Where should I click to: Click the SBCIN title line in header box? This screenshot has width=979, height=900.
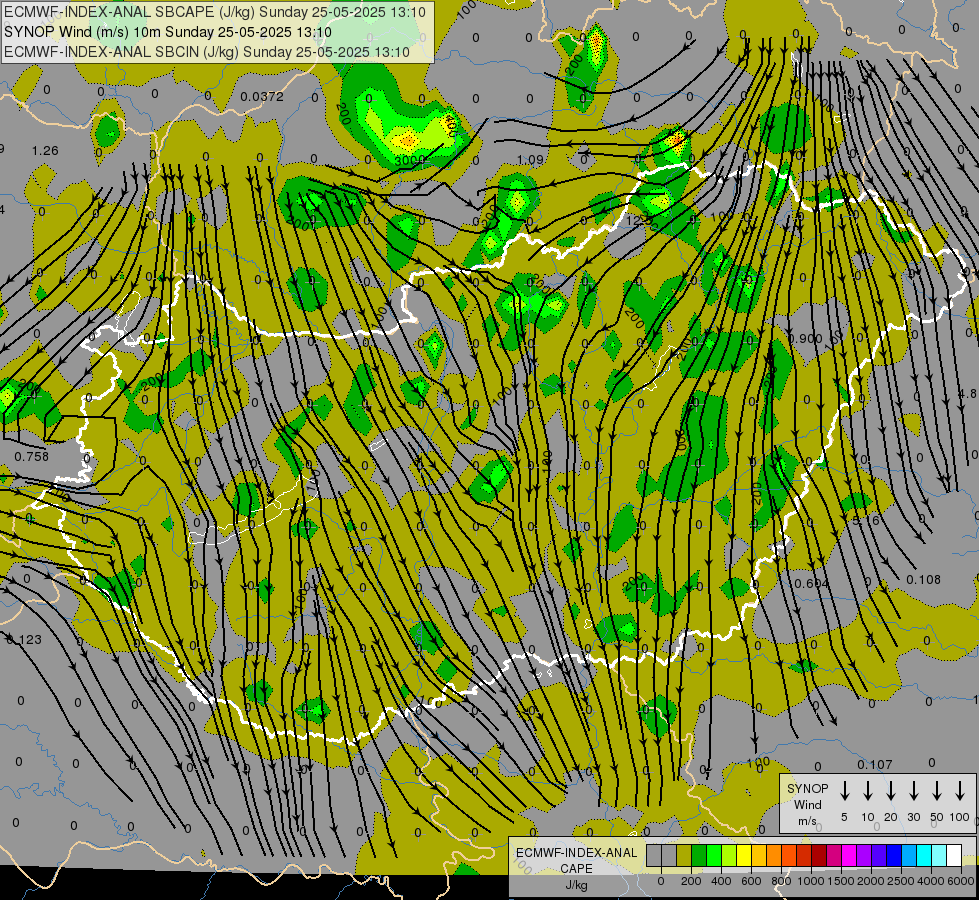pos(207,52)
